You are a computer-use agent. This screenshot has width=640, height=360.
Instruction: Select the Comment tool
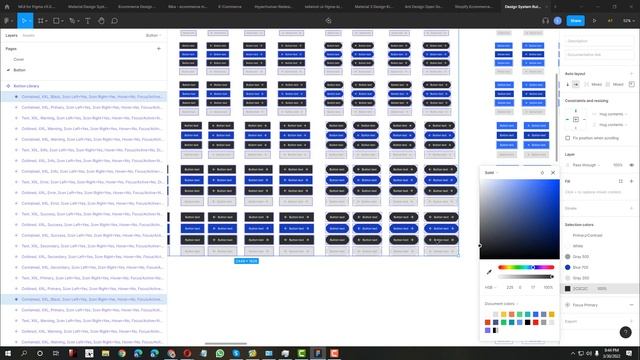coord(115,20)
